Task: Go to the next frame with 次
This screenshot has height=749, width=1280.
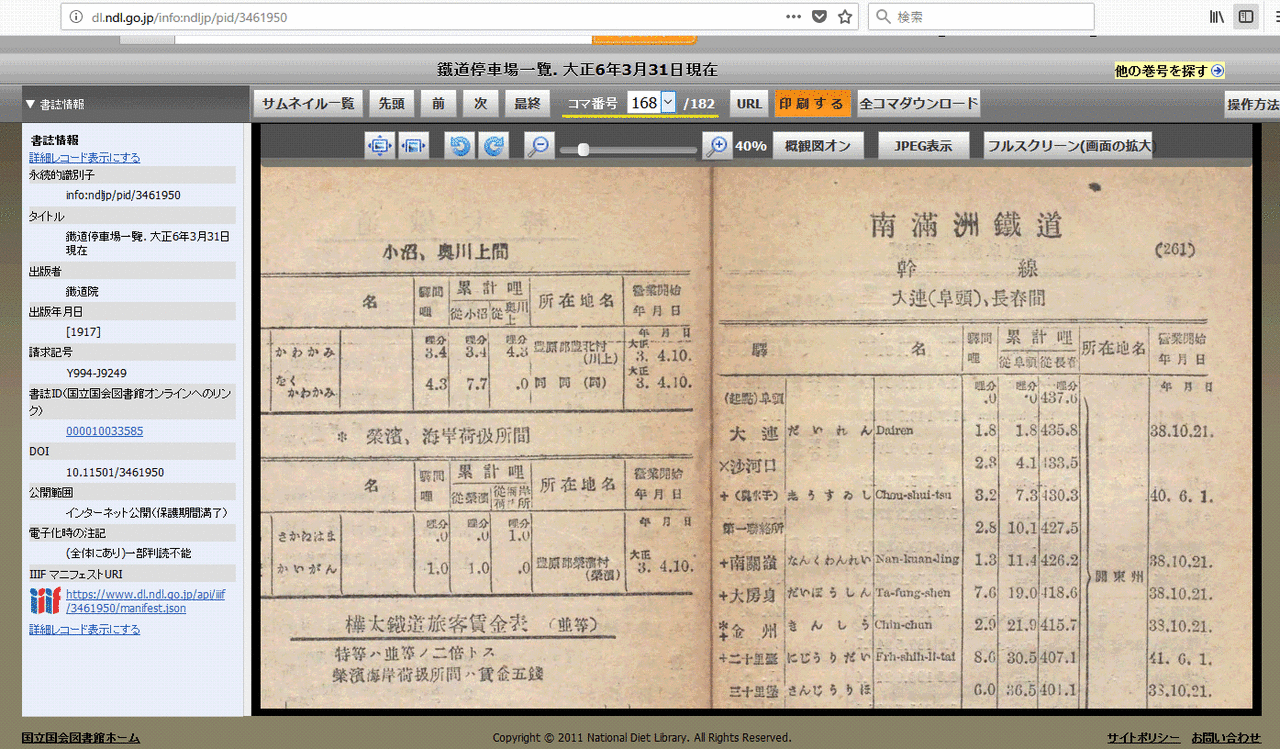Action: coord(480,103)
